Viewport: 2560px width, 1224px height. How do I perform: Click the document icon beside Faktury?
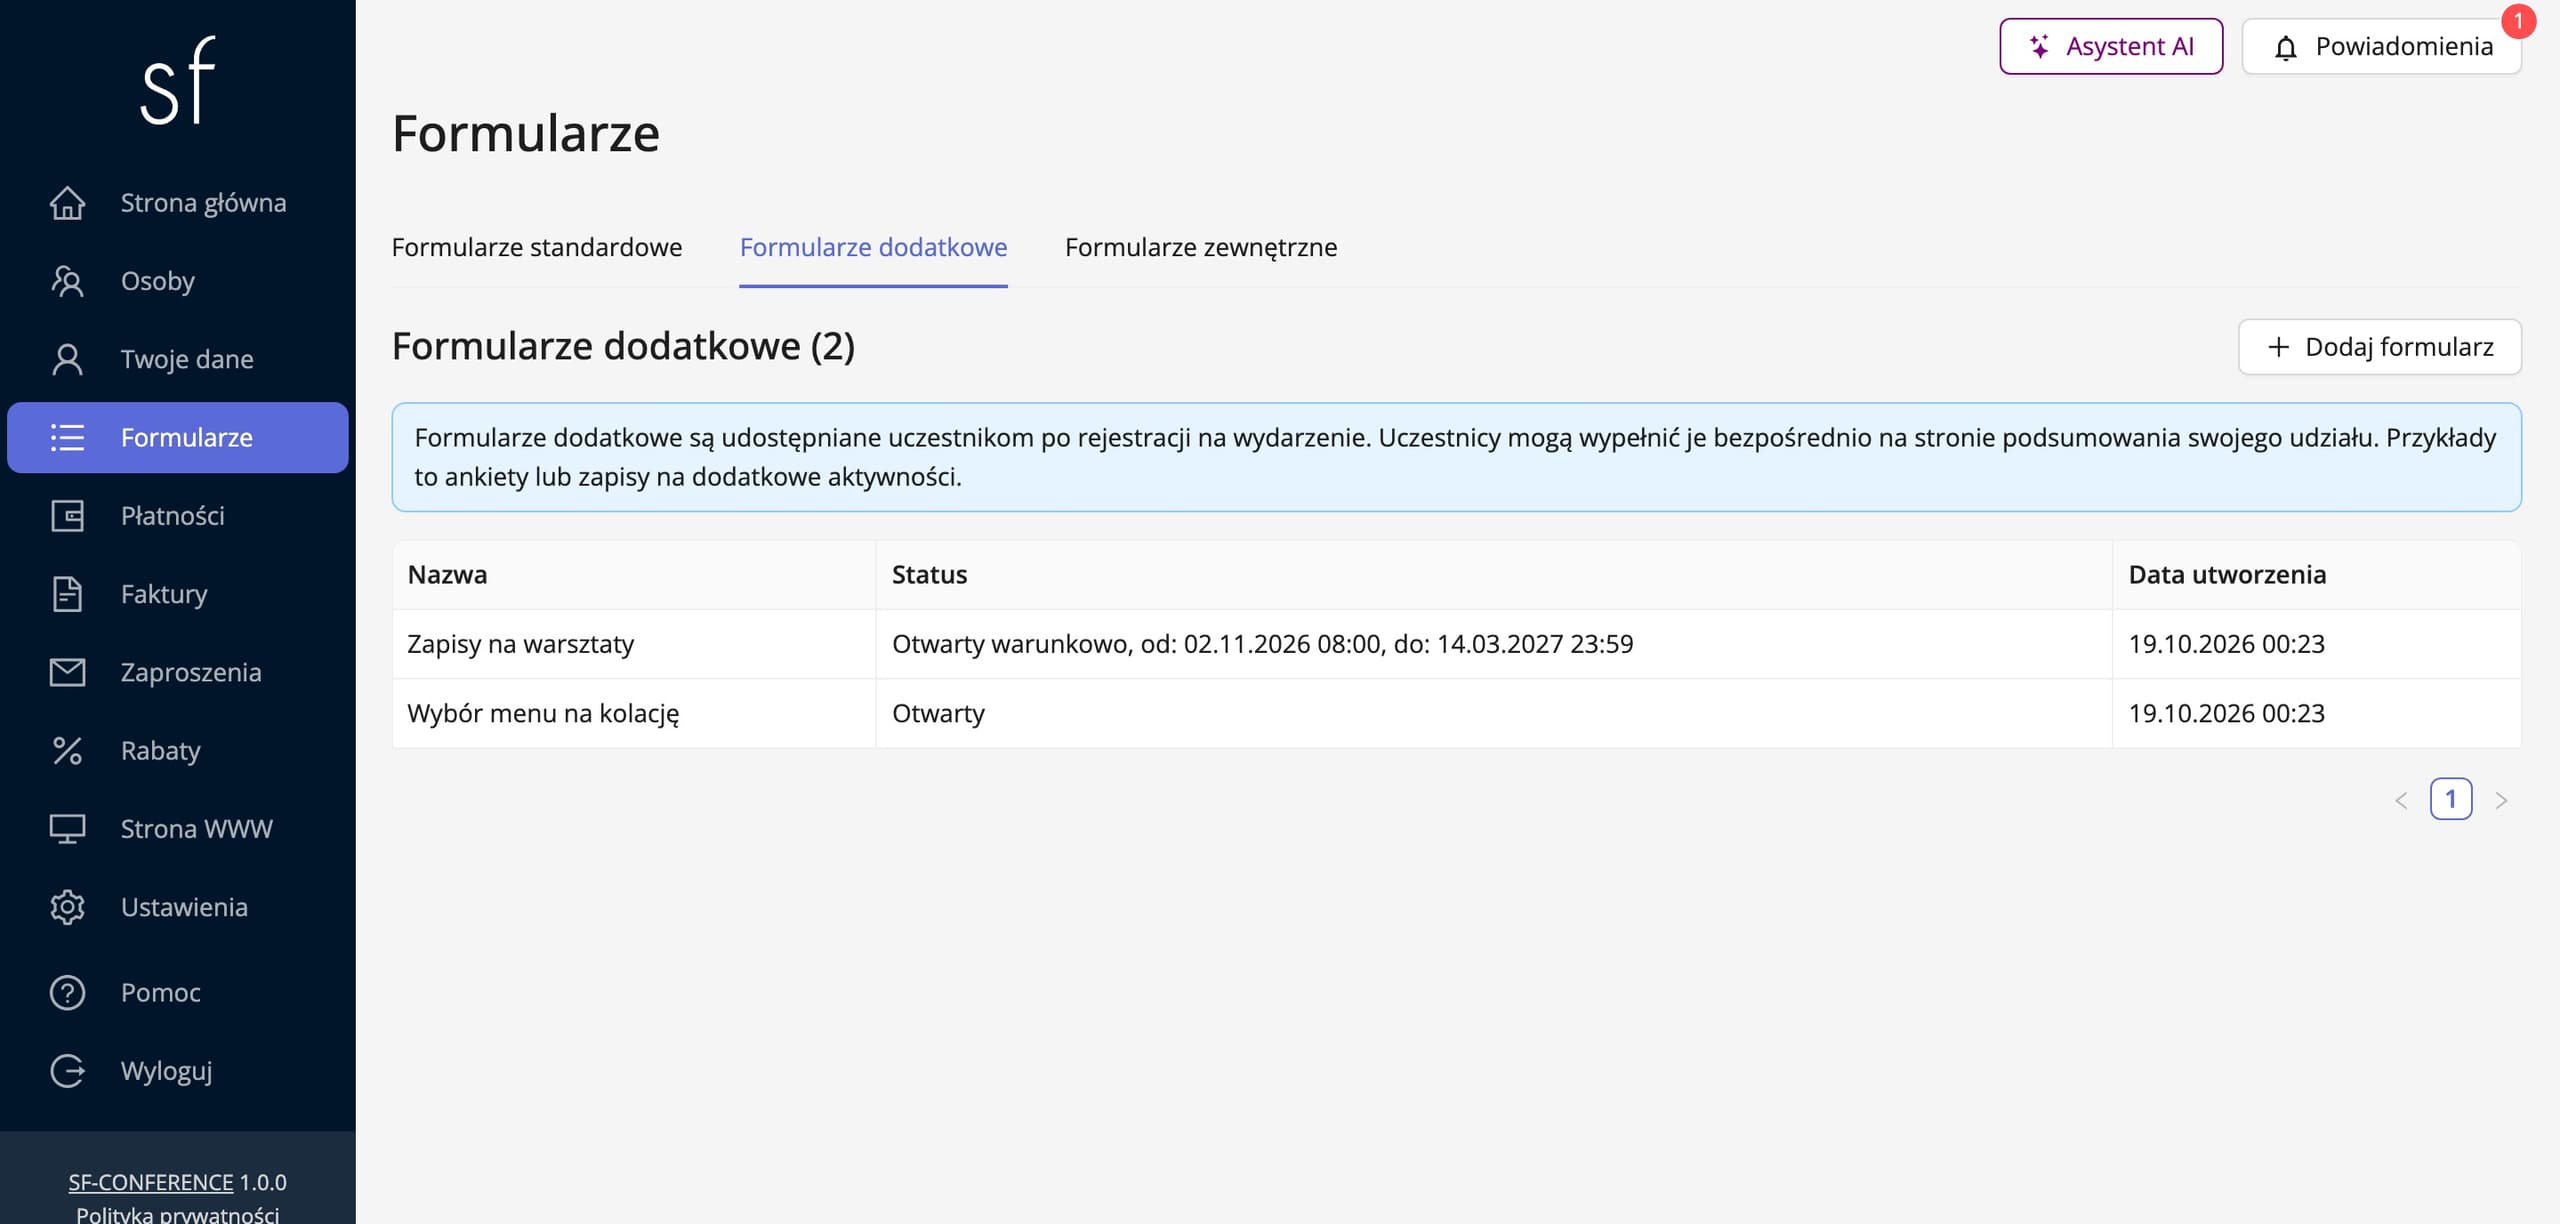tap(67, 594)
